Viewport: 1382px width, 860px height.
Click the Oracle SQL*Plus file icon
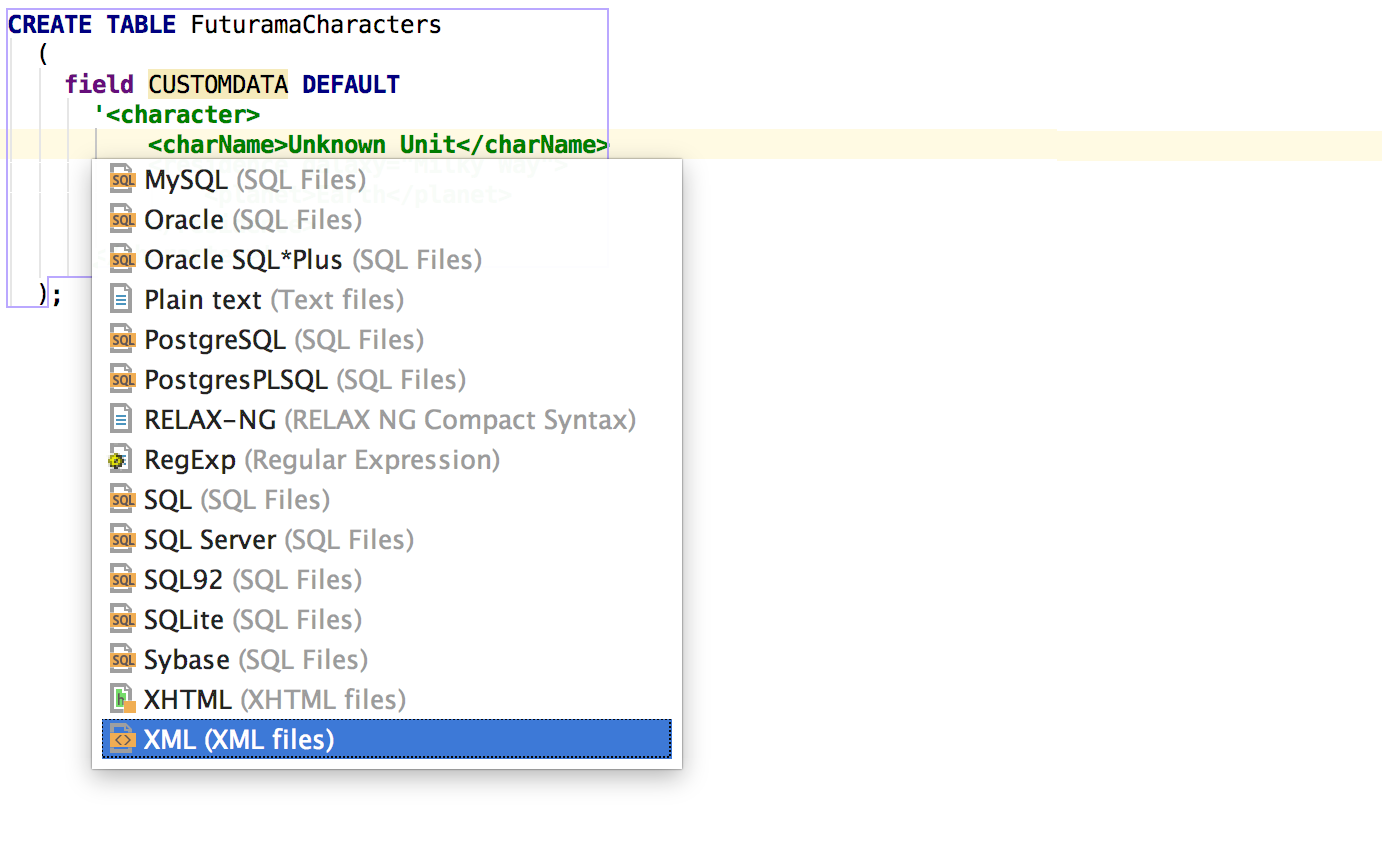click(123, 260)
